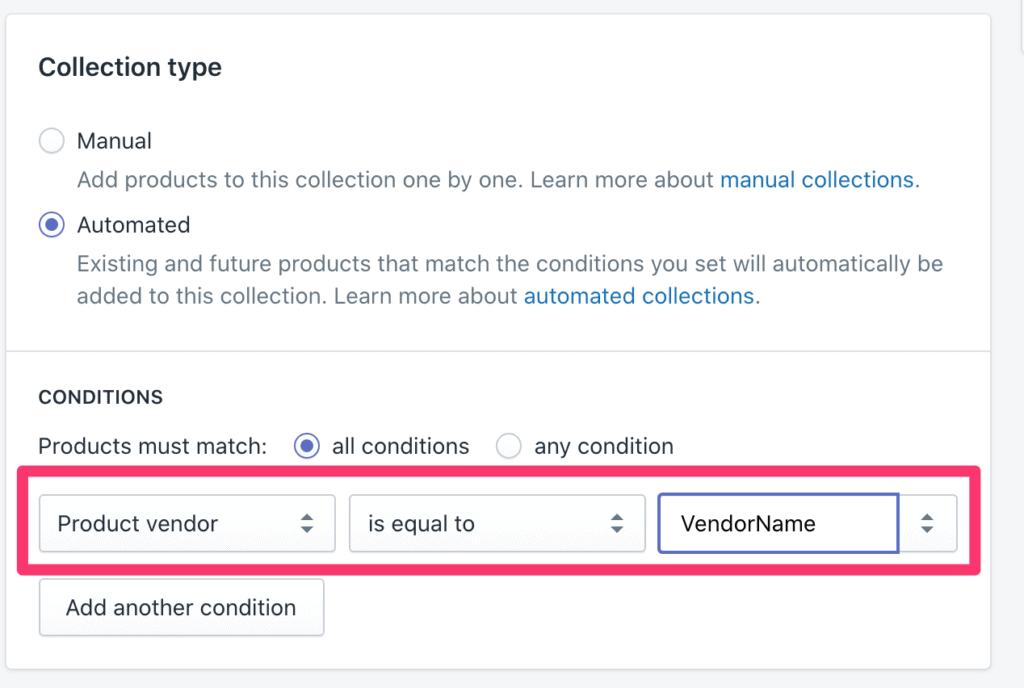This screenshot has height=688, width=1024.
Task: Click into the VendorName text field
Action: [777, 523]
